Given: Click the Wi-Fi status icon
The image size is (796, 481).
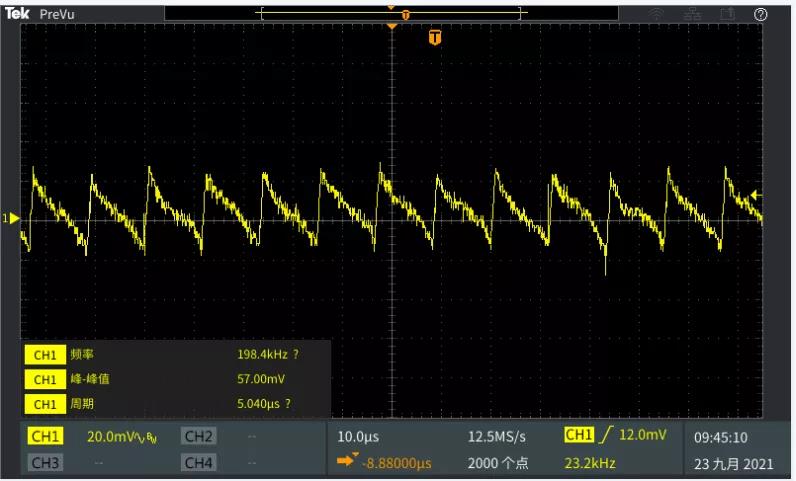Looking at the screenshot, I should pyautogui.click(x=656, y=14).
